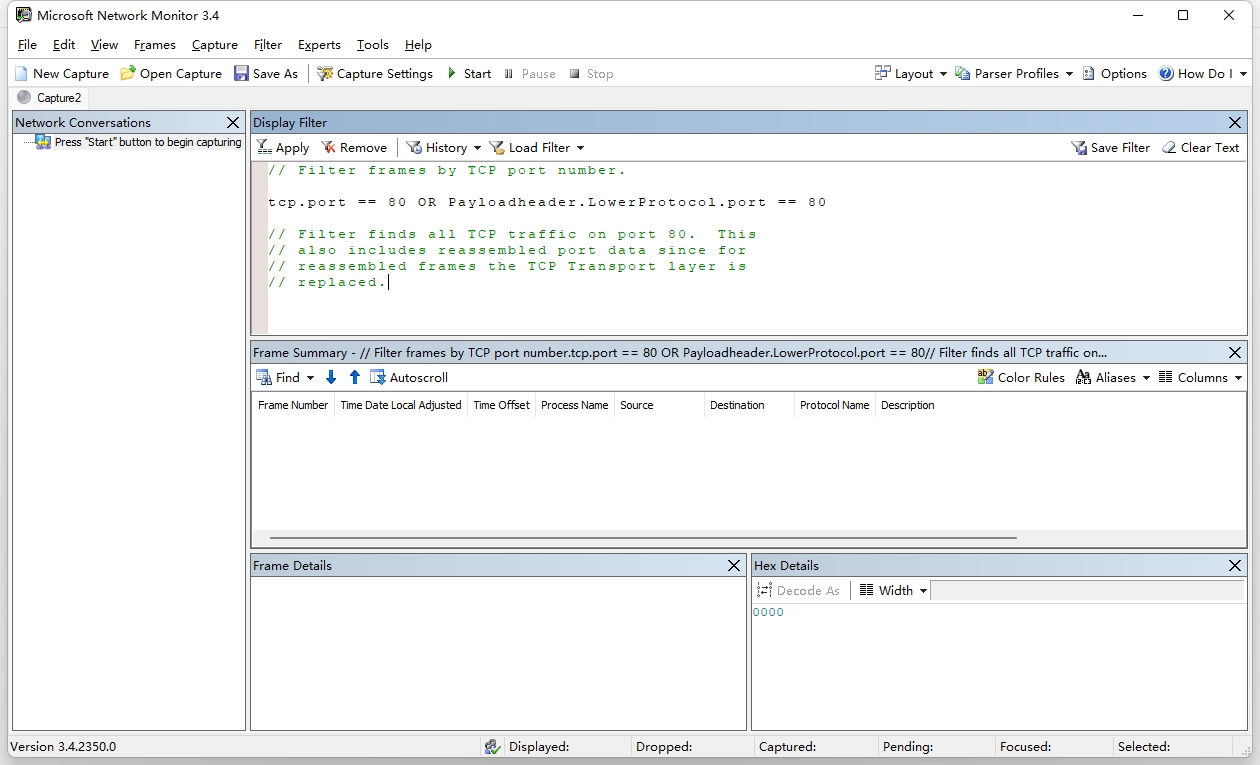Open the Options dialog
Screen dimensions: 1260x765
pos(1114,73)
